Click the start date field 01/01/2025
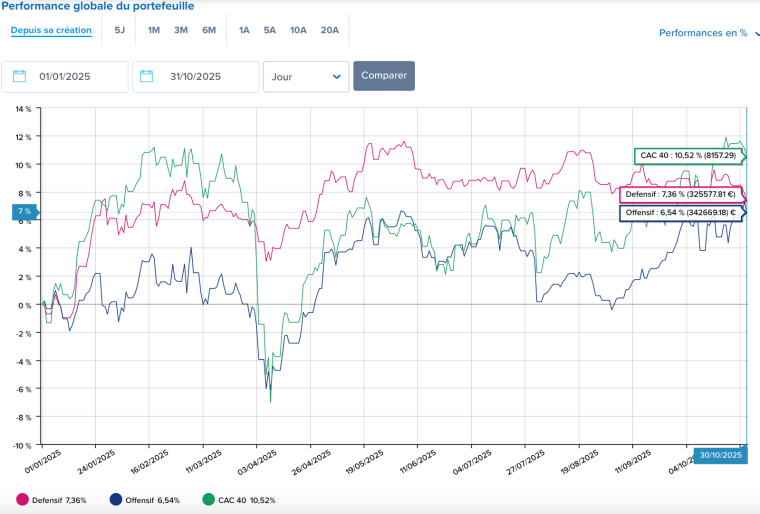Viewport: 760px width, 514px height. [78, 76]
